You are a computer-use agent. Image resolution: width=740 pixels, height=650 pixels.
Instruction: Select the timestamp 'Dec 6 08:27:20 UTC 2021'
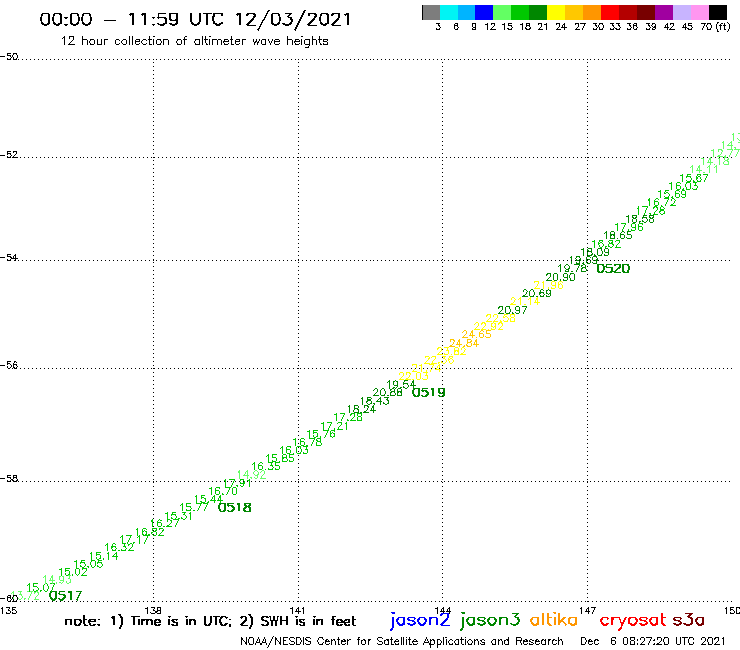tap(653, 641)
